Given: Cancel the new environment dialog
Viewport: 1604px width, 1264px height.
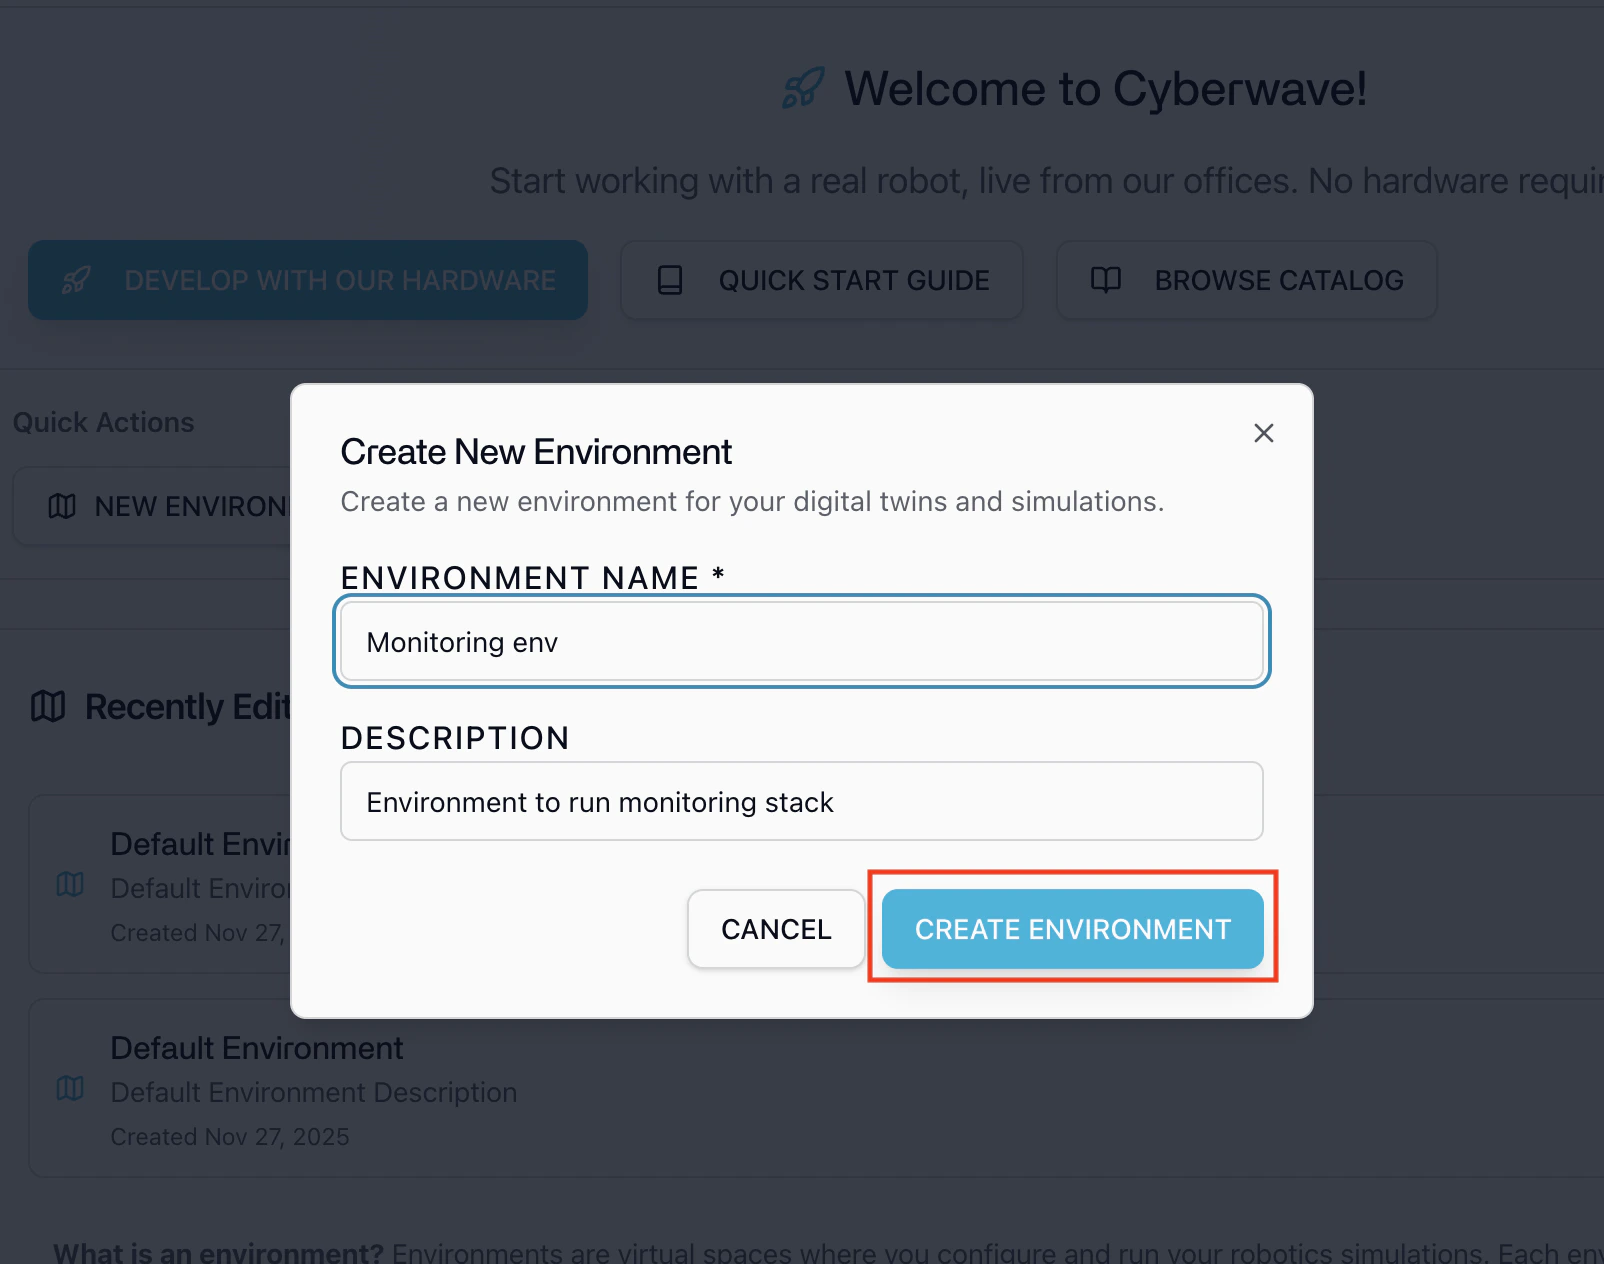Looking at the screenshot, I should (x=776, y=929).
